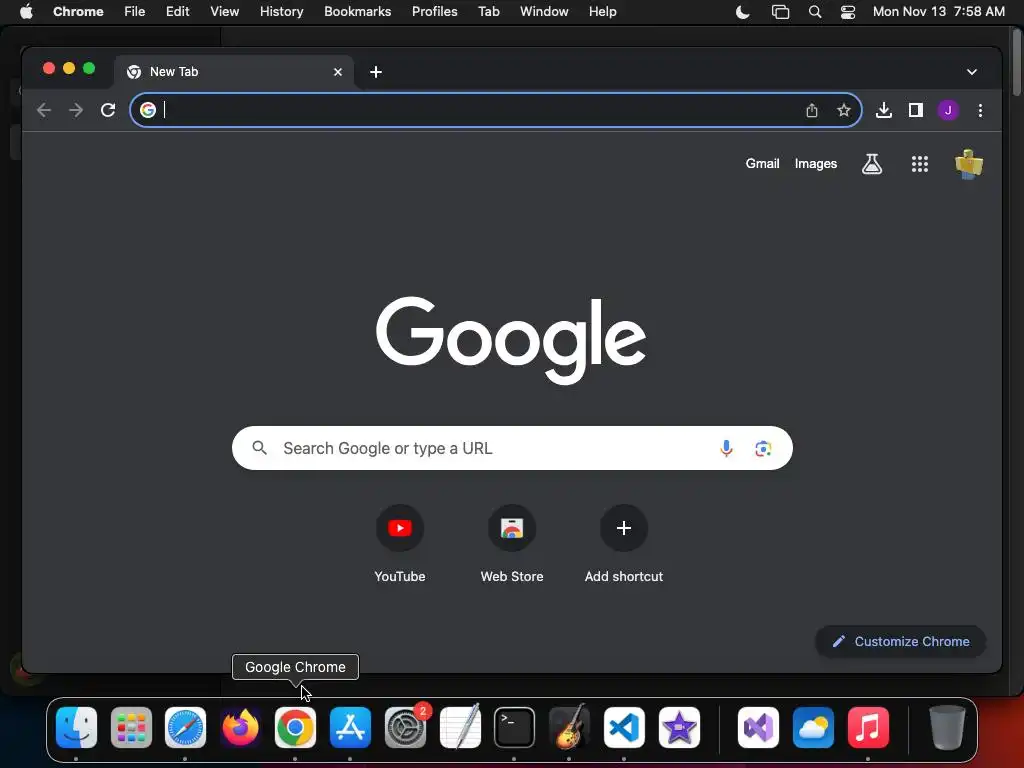Open the Profiles menu
The height and width of the screenshot is (768, 1024).
[434, 12]
